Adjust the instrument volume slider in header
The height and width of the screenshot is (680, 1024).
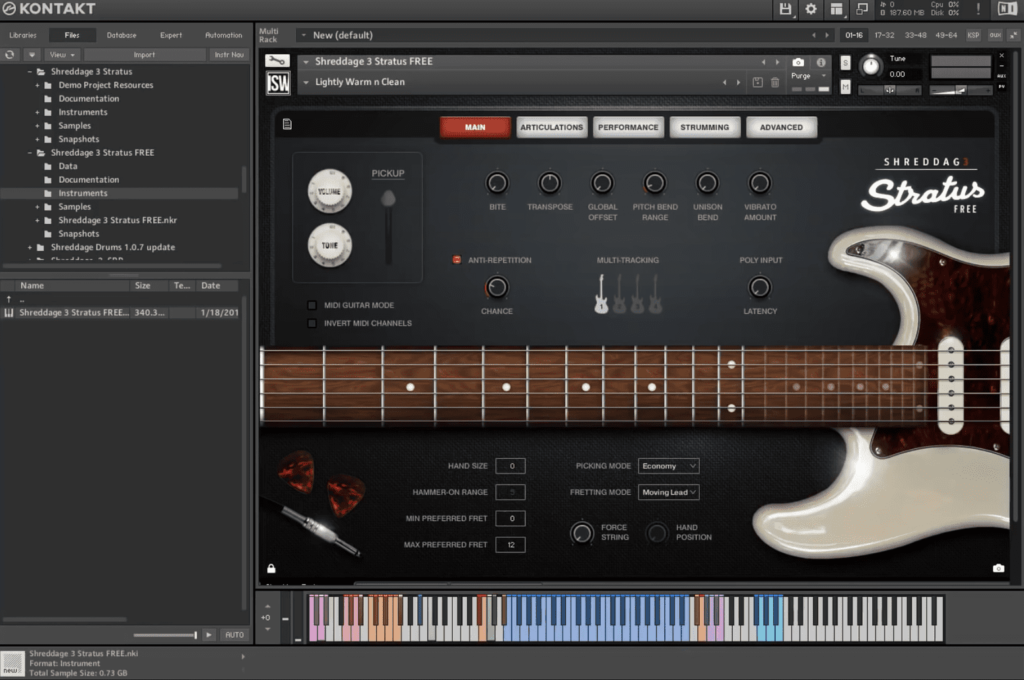959,90
